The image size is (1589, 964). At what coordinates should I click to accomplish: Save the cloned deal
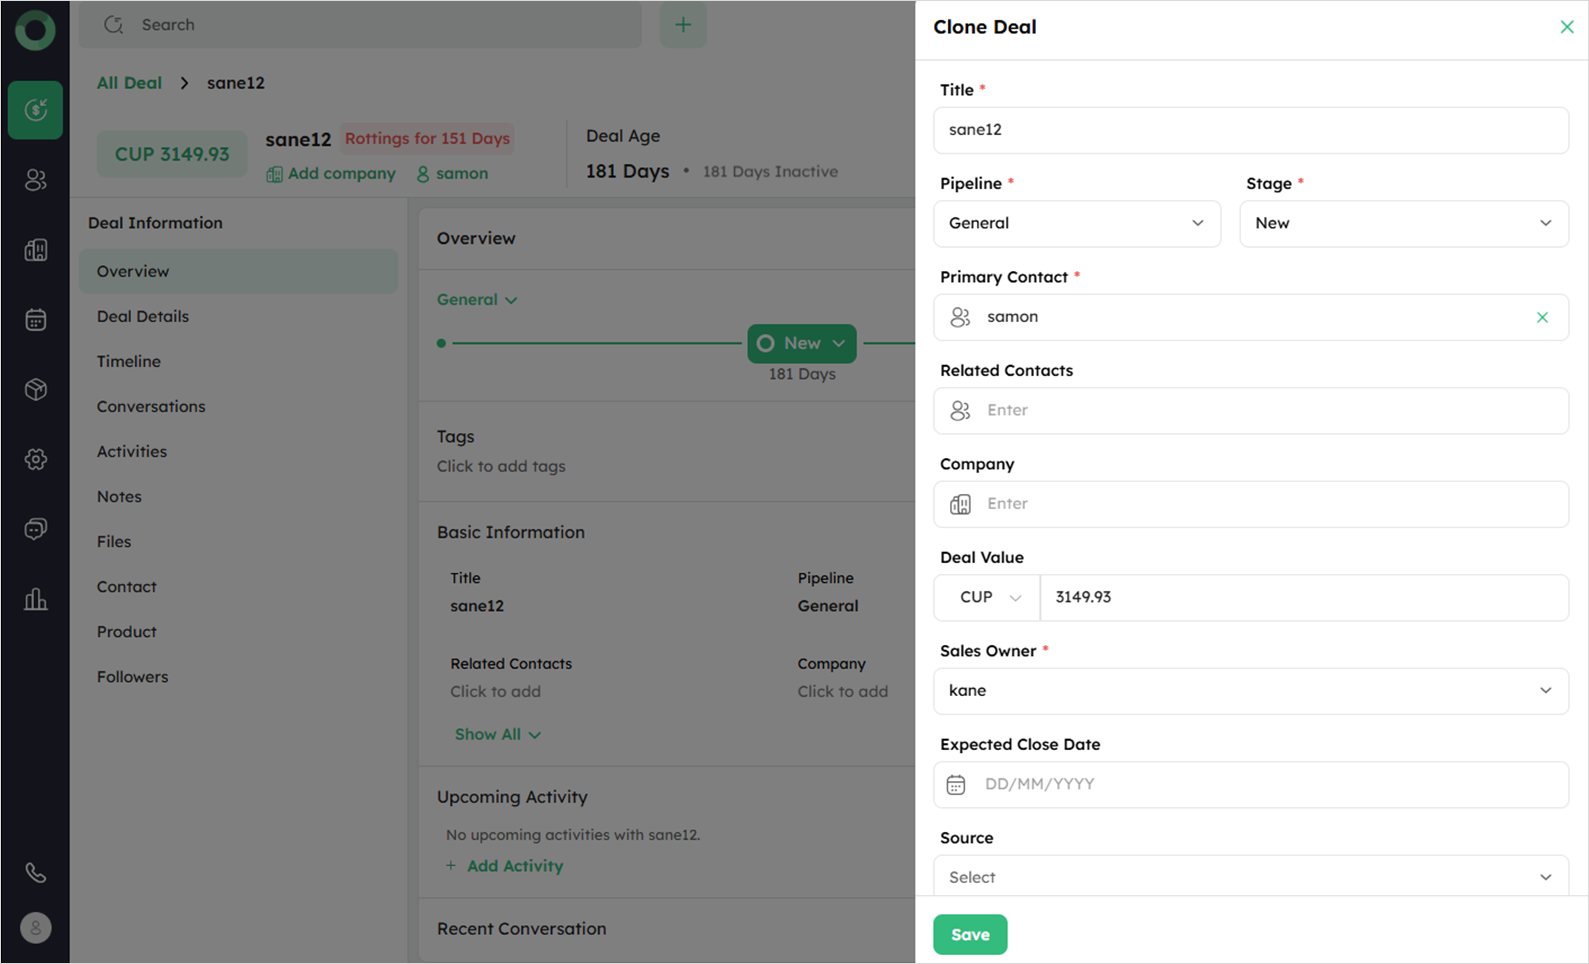970,934
